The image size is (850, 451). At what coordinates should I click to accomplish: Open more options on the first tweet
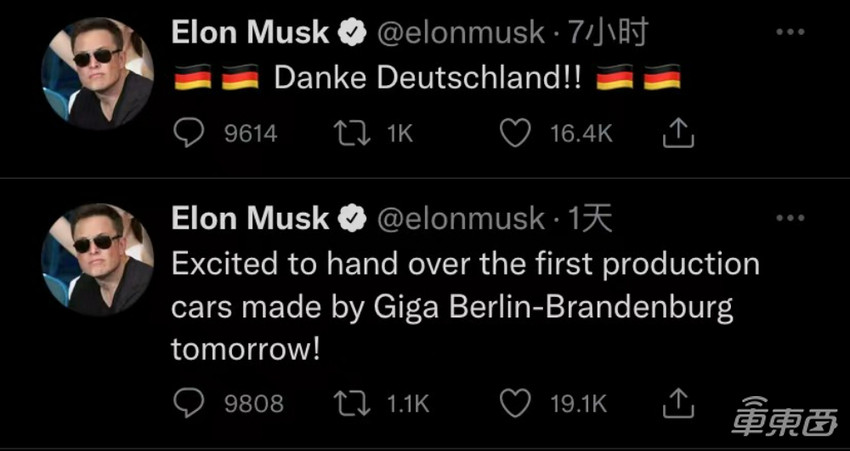click(x=790, y=32)
